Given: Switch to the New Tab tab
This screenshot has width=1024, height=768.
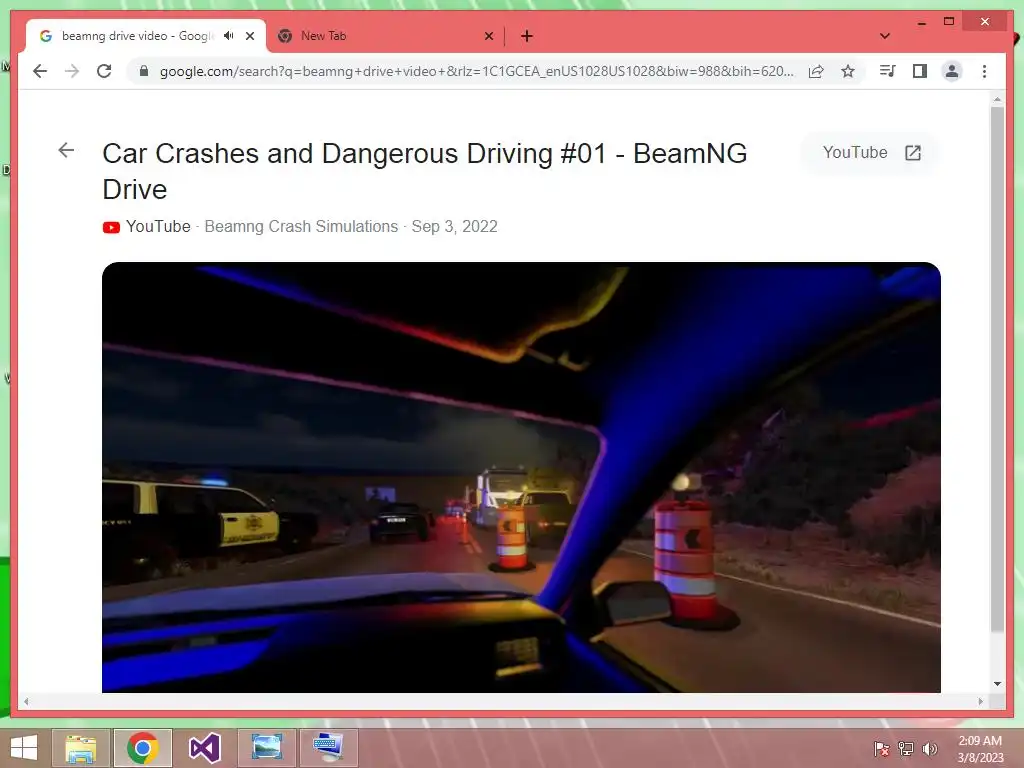Looking at the screenshot, I should click(385, 36).
